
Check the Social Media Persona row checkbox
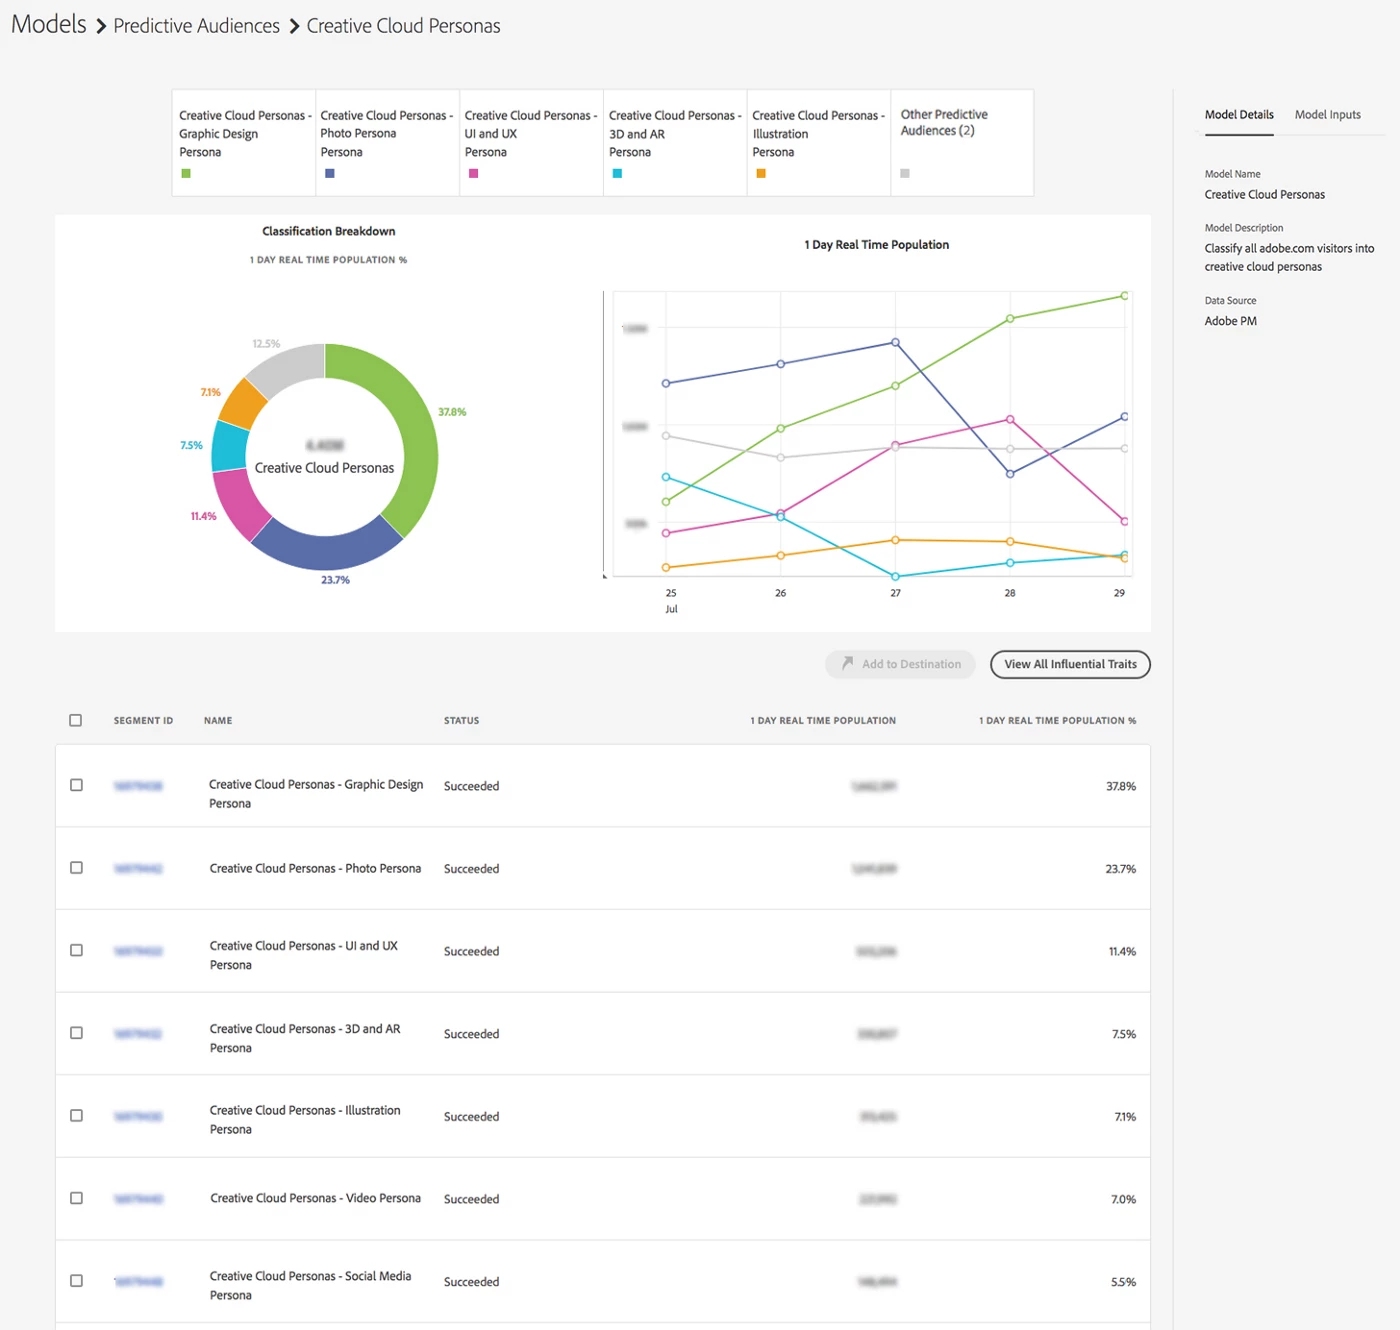tap(76, 1281)
